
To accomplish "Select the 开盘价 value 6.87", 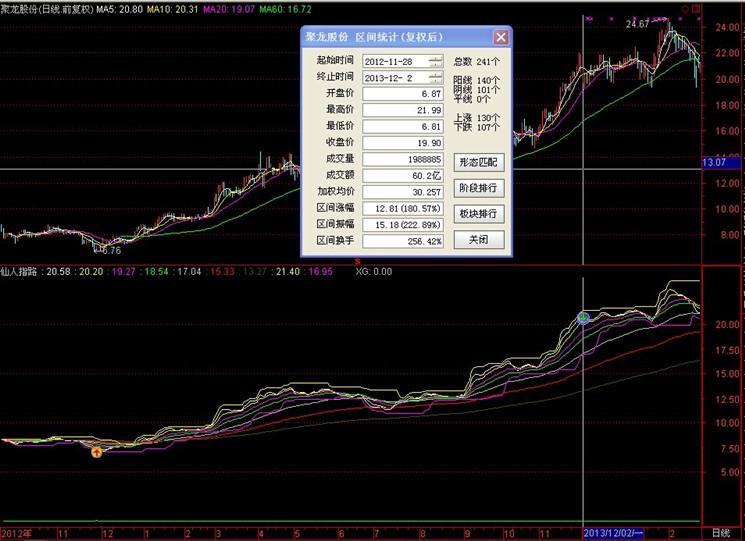I will pyautogui.click(x=403, y=94).
